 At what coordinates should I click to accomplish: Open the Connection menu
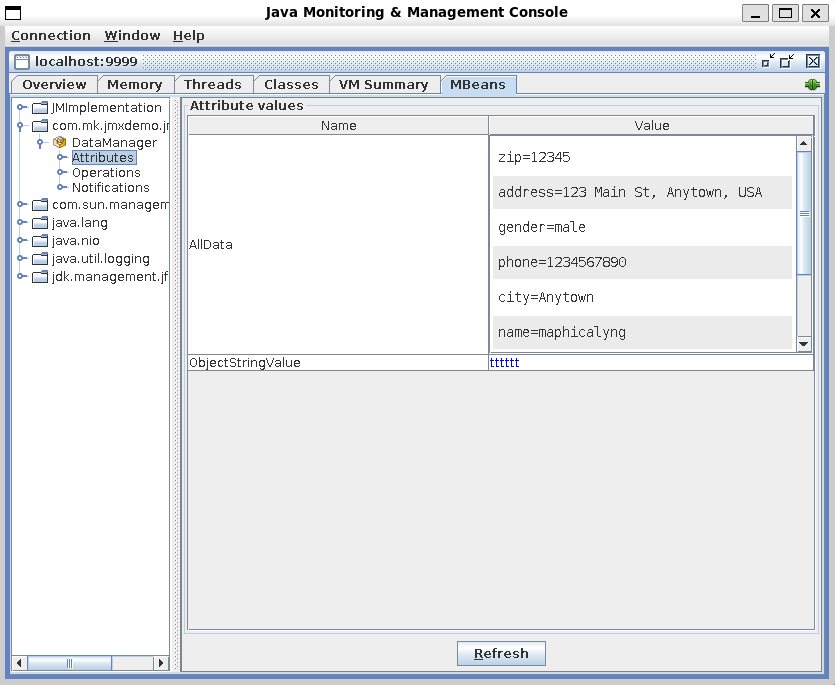pyautogui.click(x=50, y=36)
